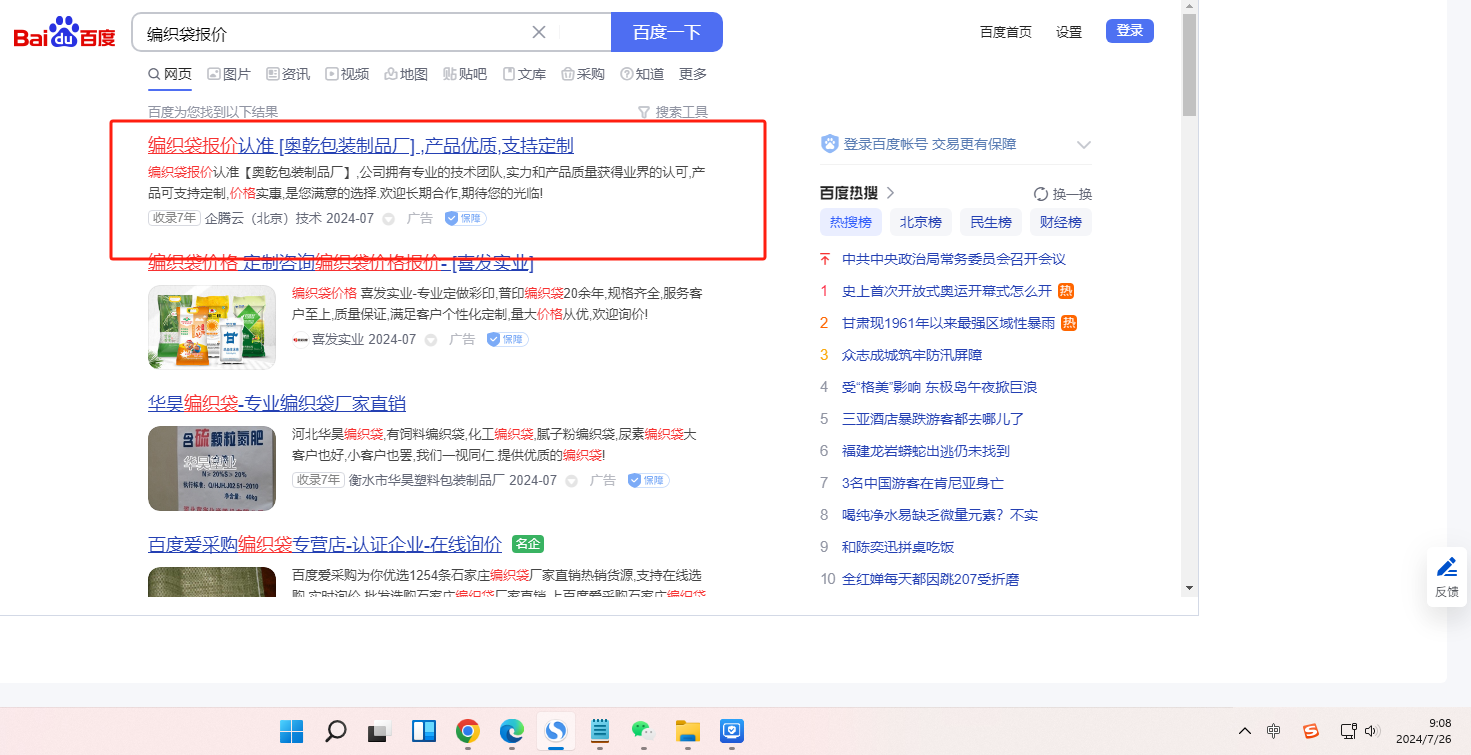Select the 北京榜 hot list tab
The height and width of the screenshot is (755, 1471).
pyautogui.click(x=920, y=222)
